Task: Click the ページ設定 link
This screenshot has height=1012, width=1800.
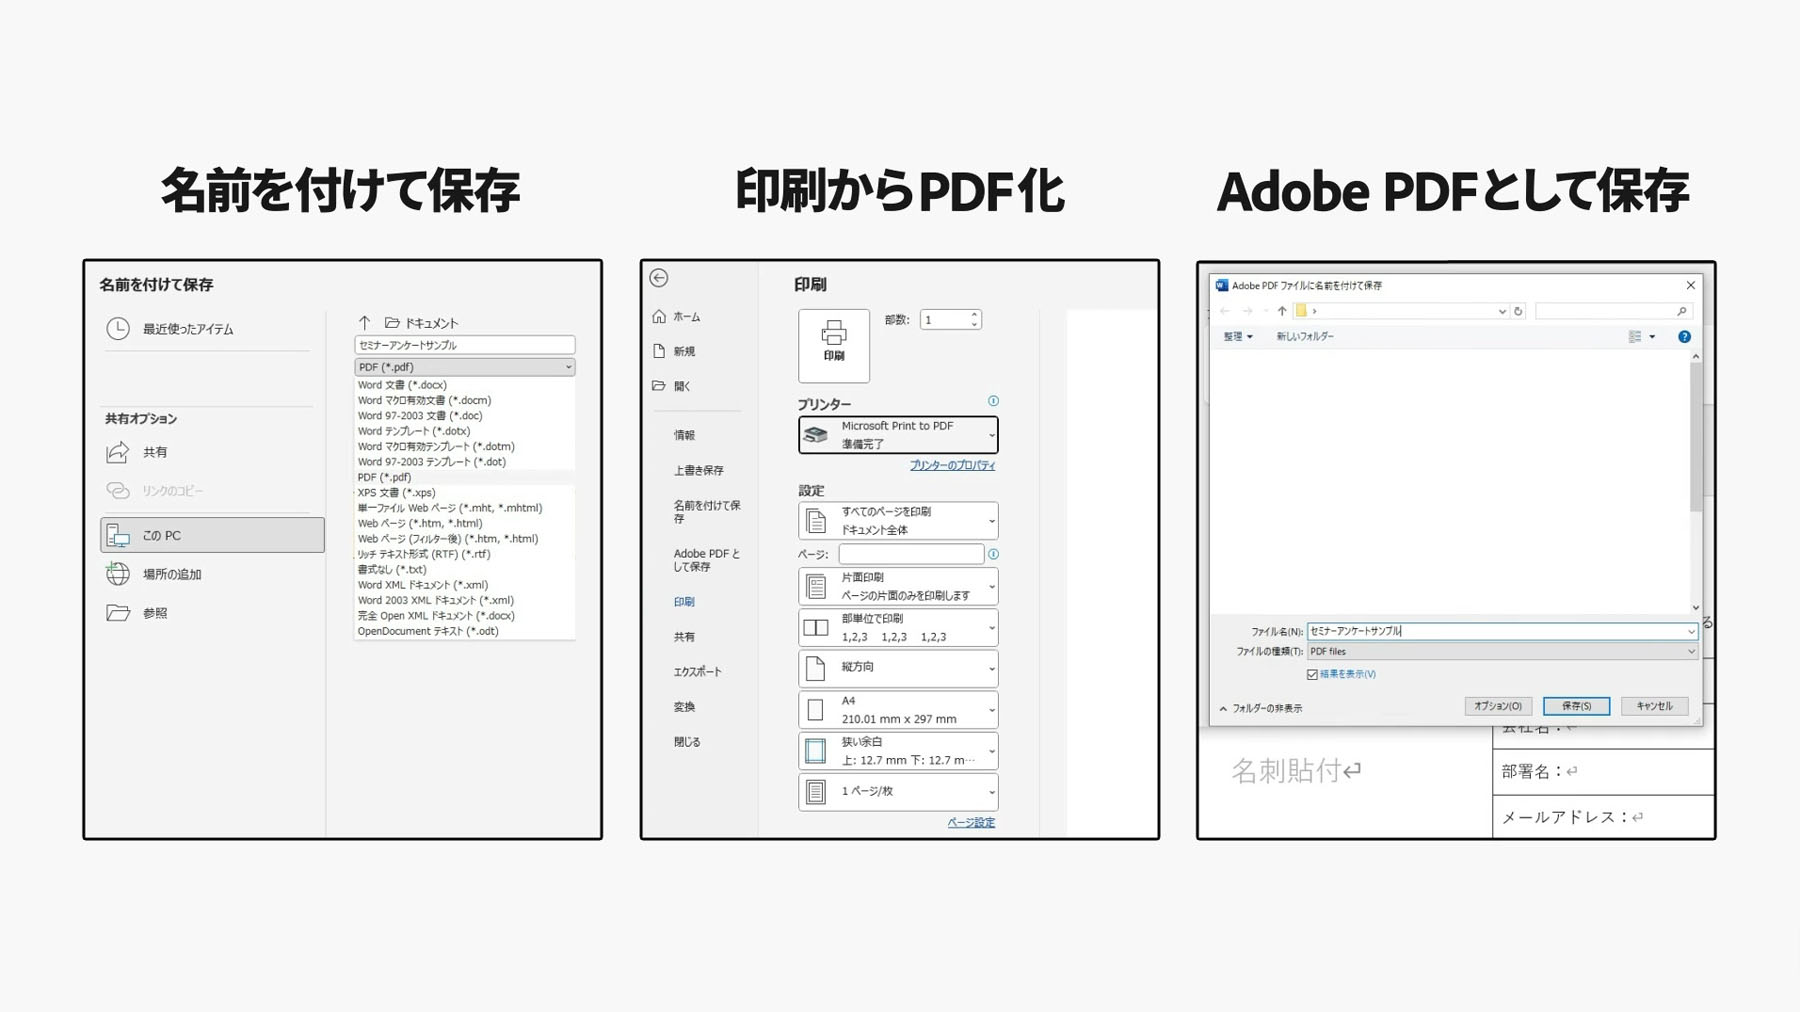Action: coord(971,823)
